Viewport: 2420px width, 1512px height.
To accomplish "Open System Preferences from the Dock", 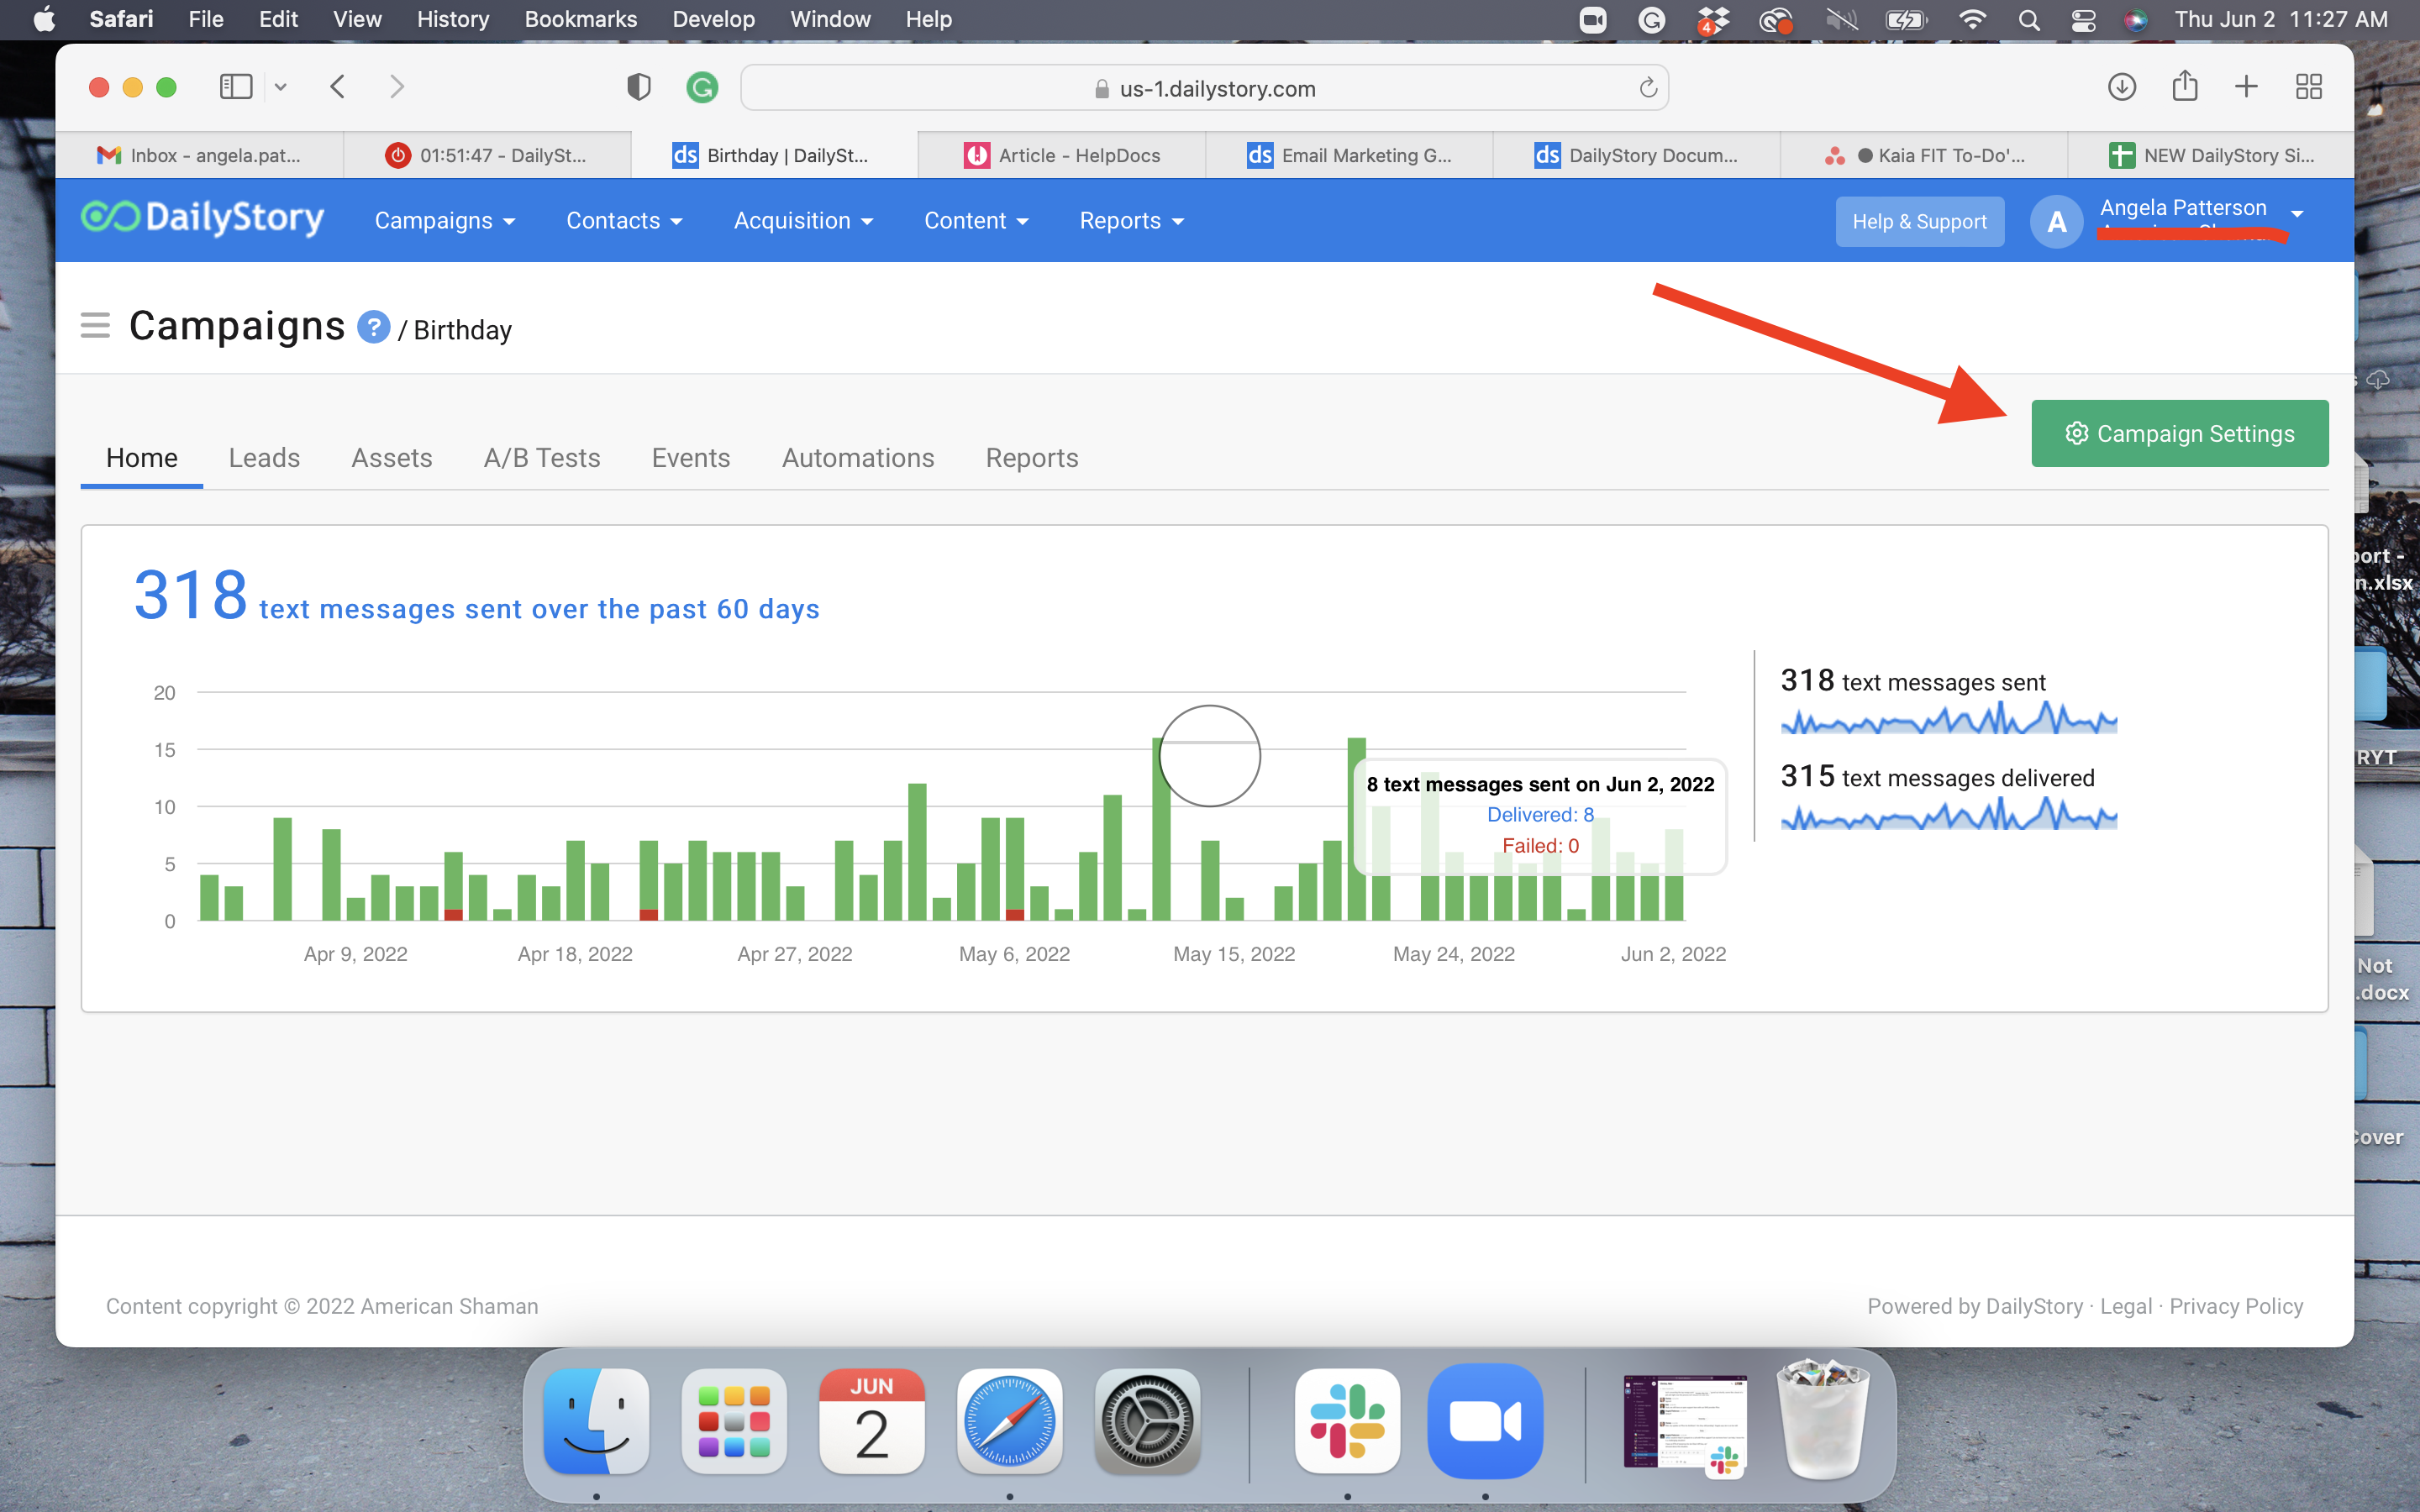I will pyautogui.click(x=1147, y=1422).
